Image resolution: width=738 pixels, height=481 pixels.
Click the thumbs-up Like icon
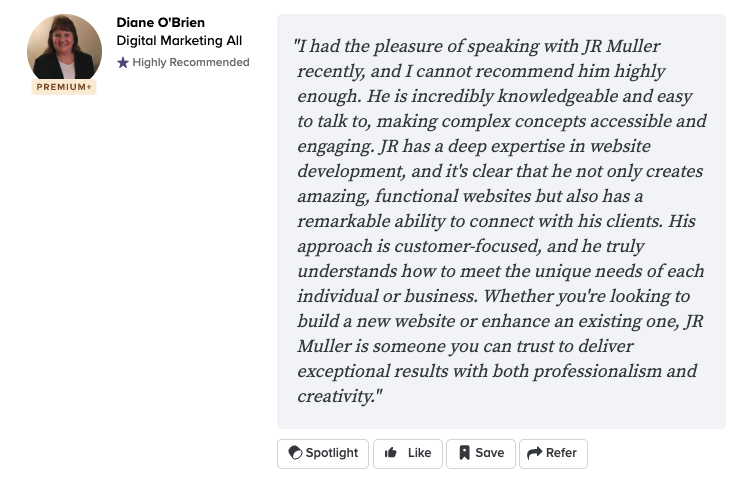391,453
